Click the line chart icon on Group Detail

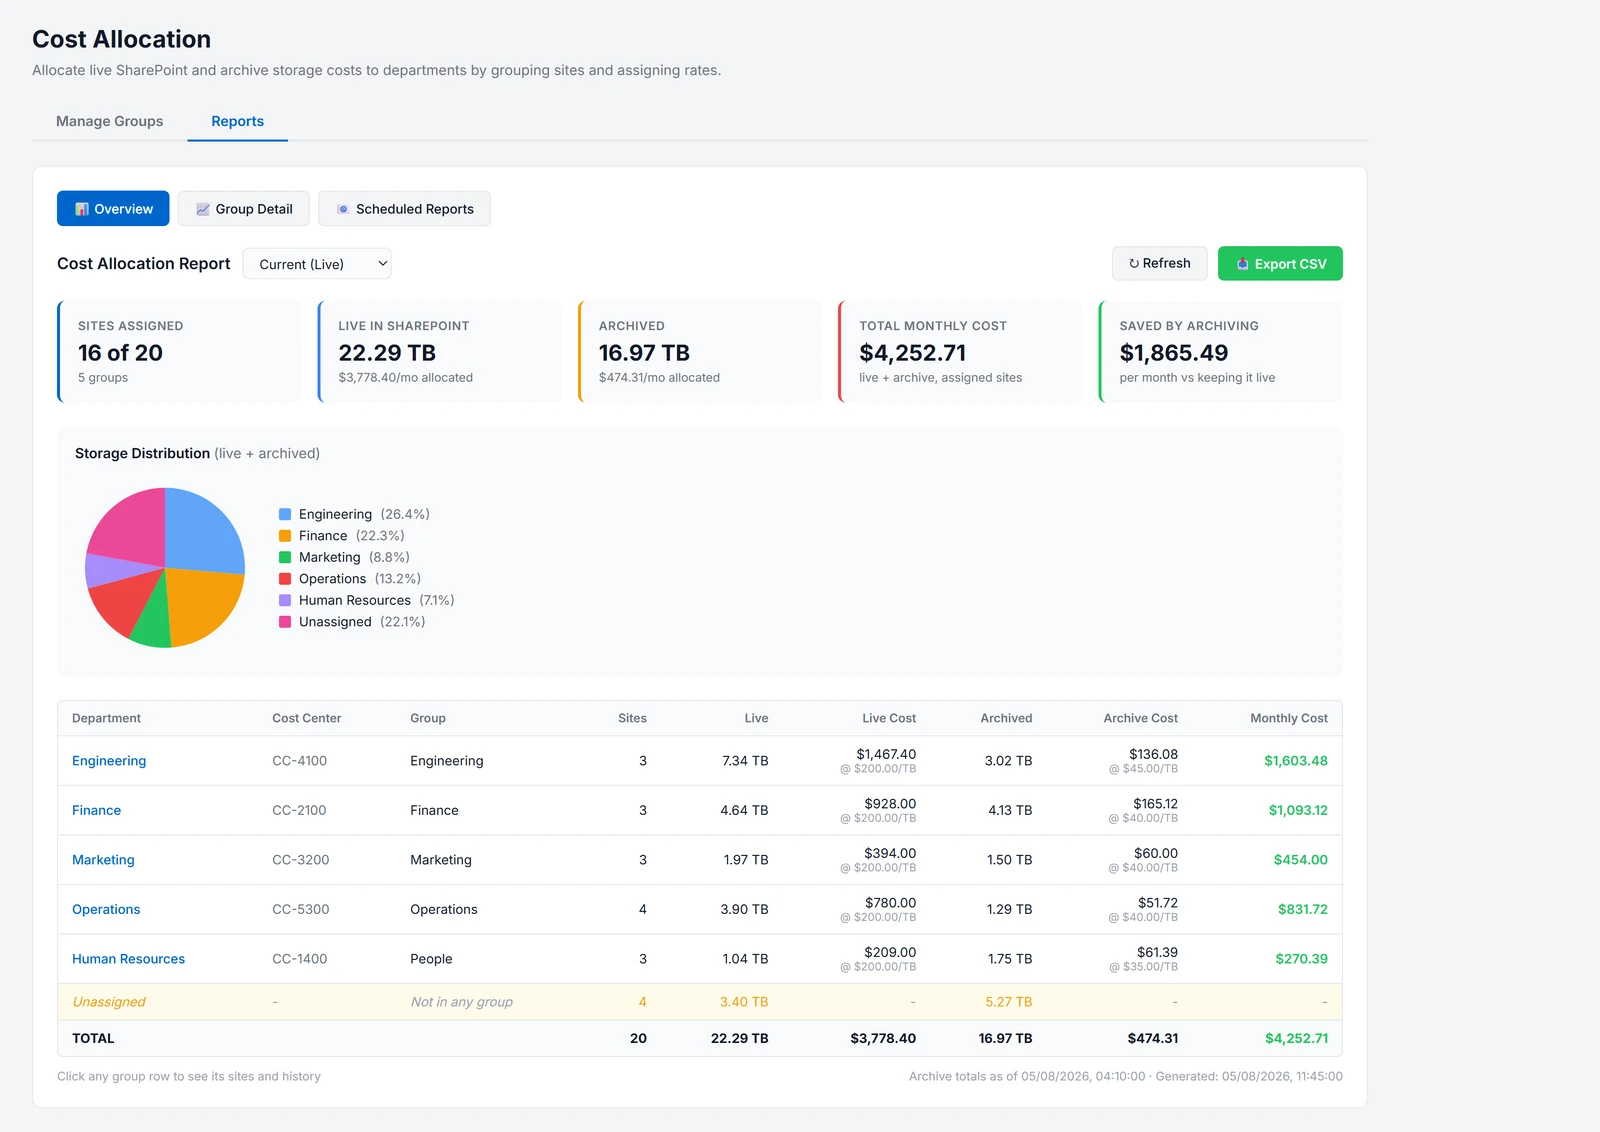tap(203, 209)
